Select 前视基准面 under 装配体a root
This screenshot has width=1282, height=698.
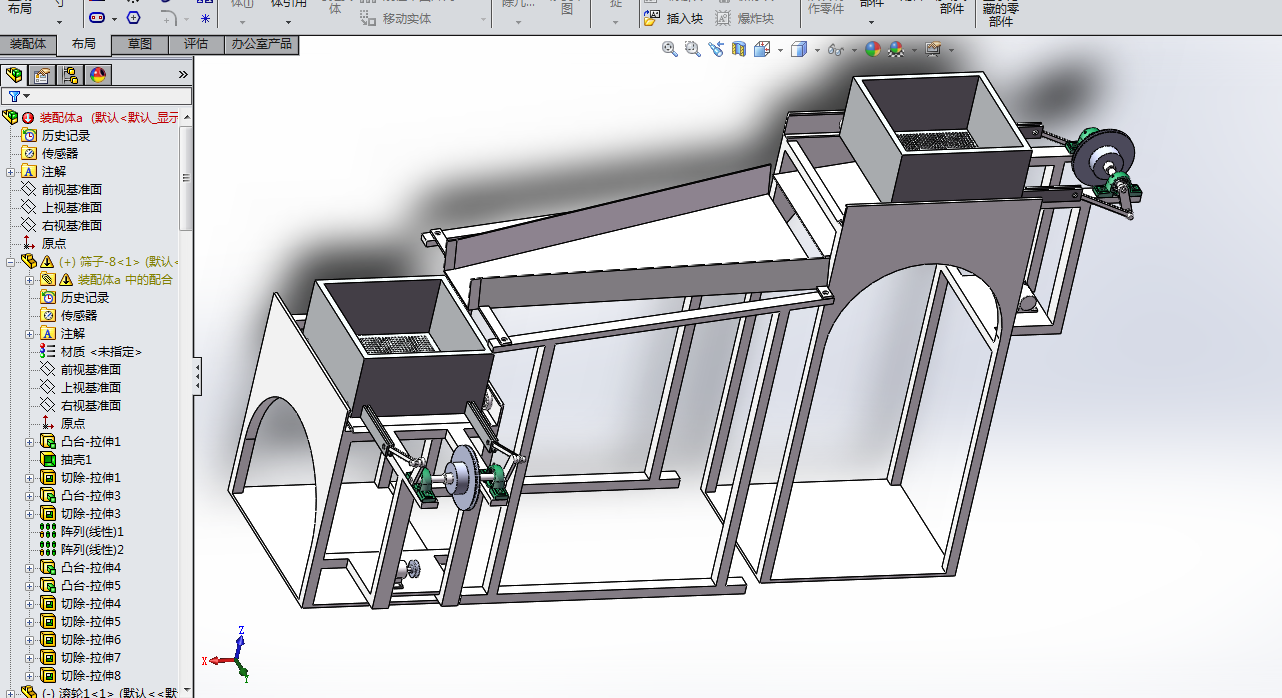point(71,190)
